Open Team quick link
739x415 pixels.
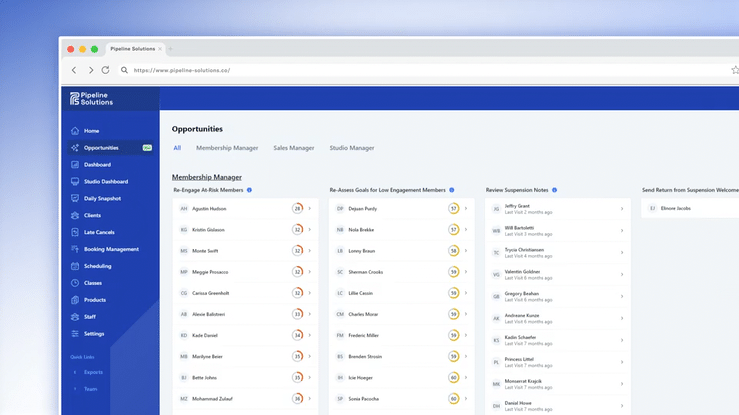pyautogui.click(x=90, y=389)
